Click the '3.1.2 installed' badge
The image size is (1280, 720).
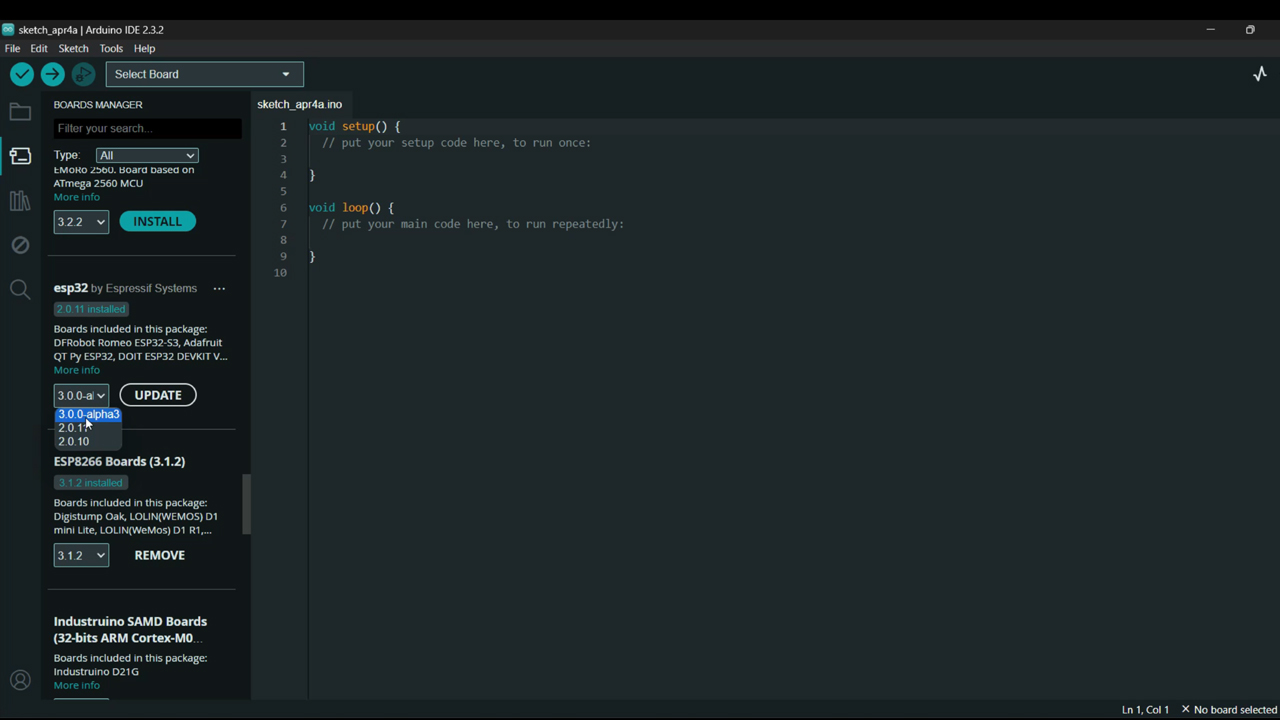pyautogui.click(x=91, y=483)
